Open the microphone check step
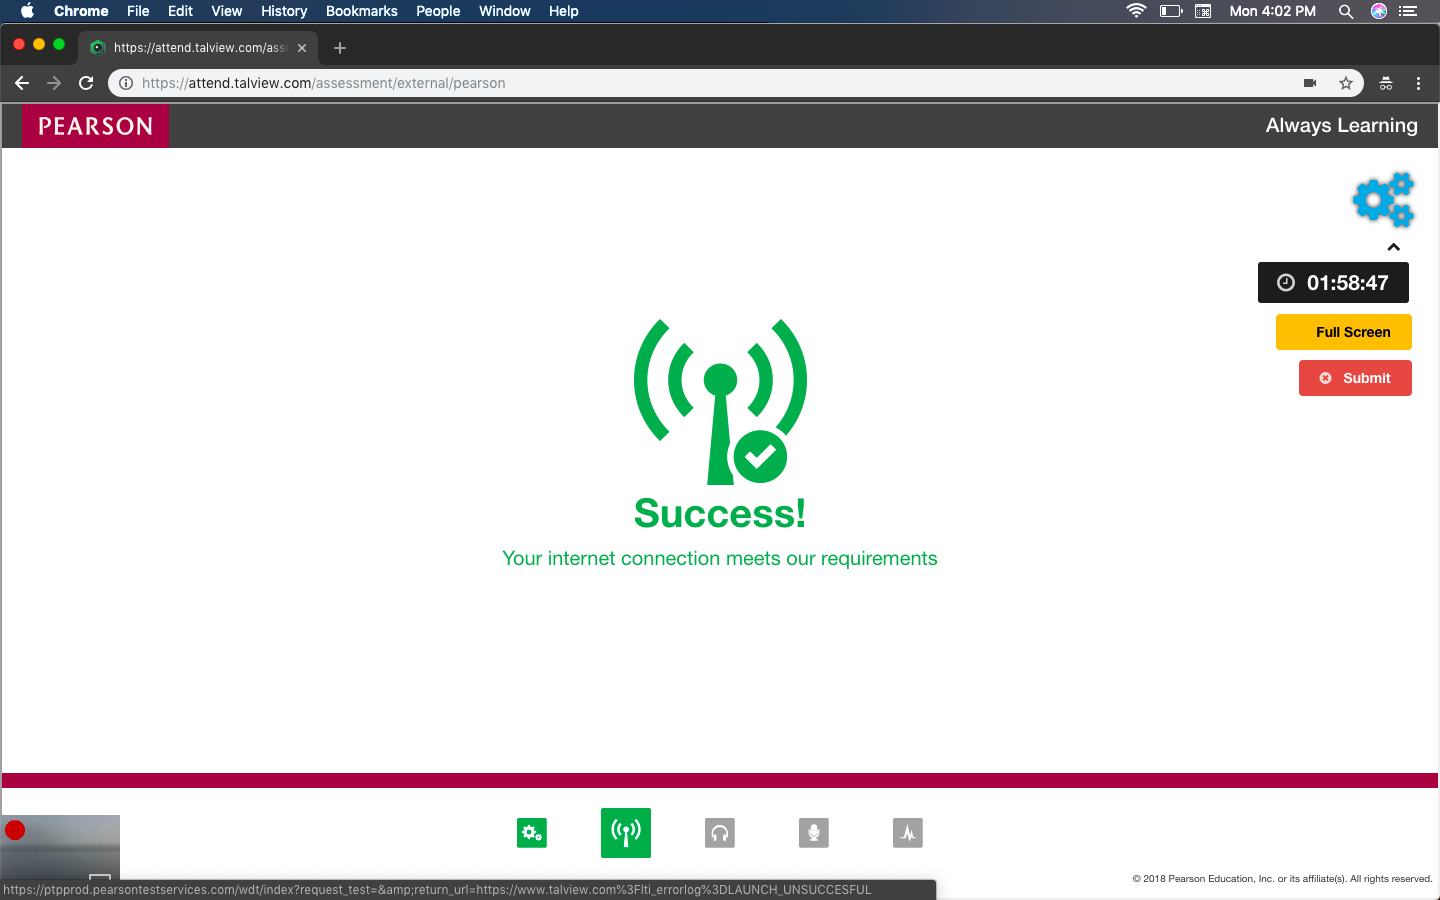1440x900 pixels. tap(814, 833)
